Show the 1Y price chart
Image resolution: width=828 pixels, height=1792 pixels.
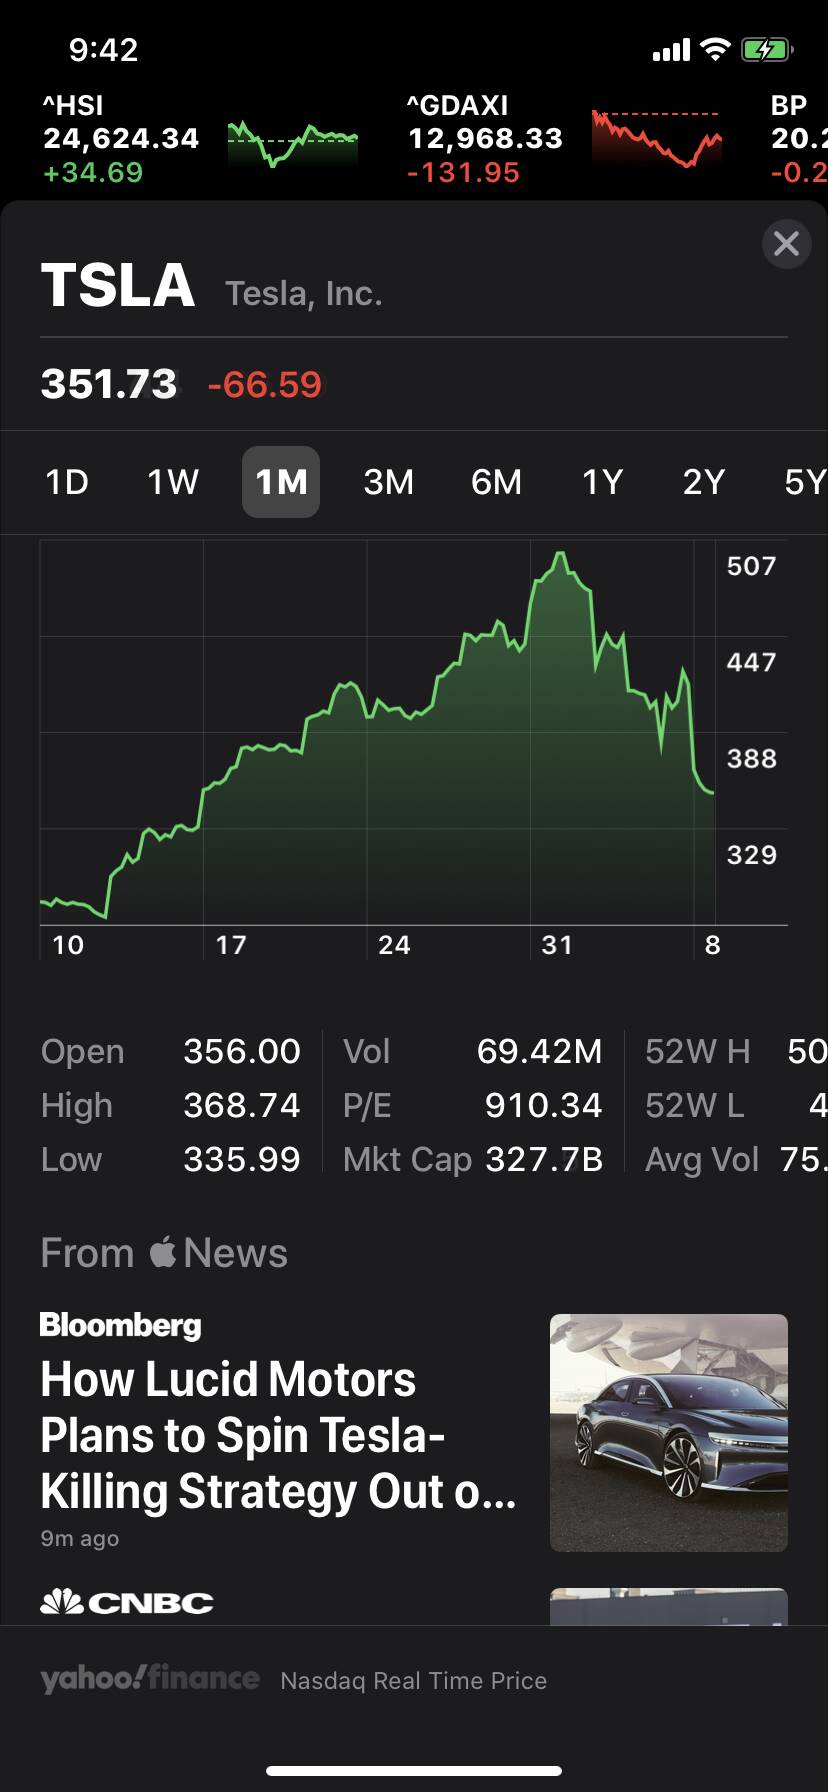pos(602,482)
